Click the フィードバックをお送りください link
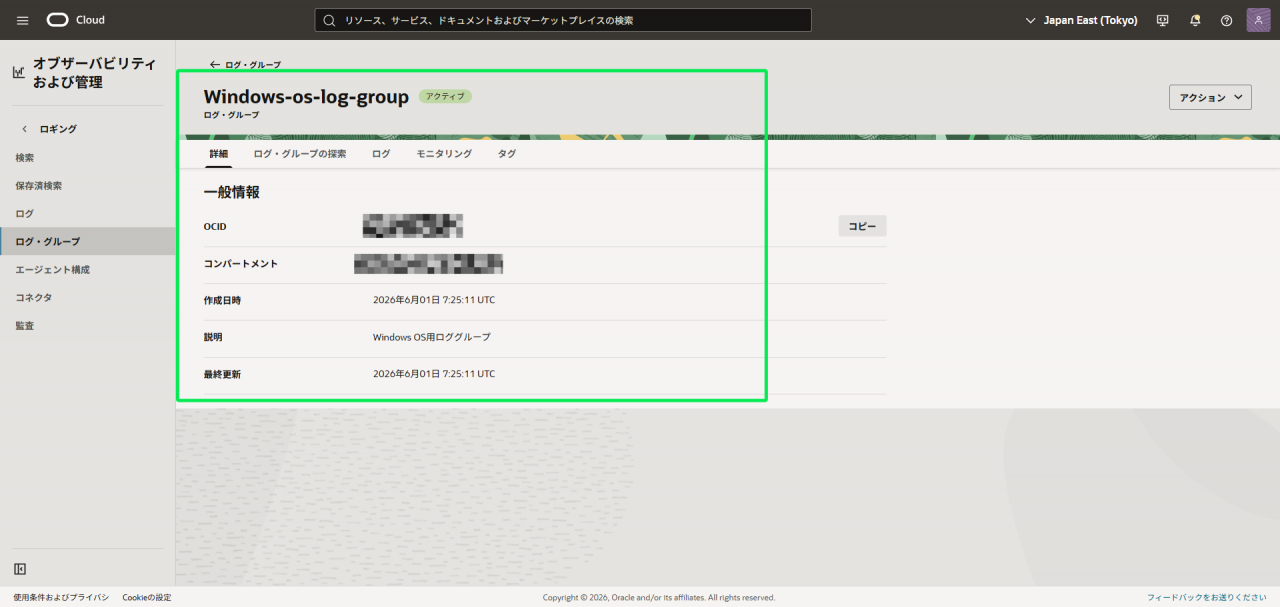 1207,597
